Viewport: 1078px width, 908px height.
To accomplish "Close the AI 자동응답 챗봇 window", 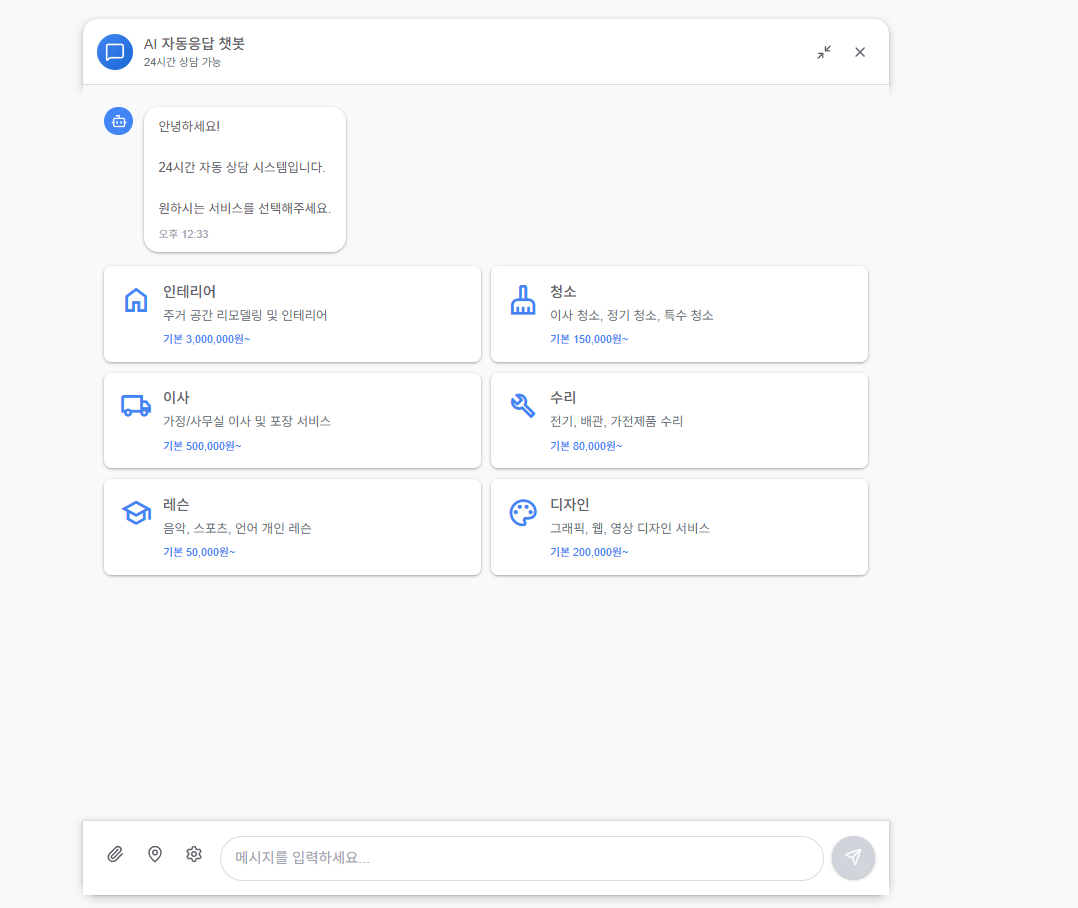I will coord(860,52).
